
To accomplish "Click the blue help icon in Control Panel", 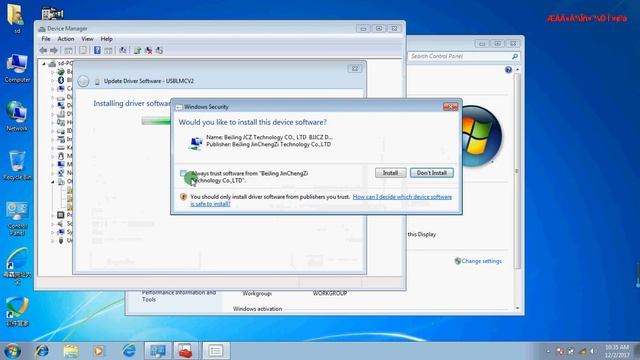I will pos(508,70).
